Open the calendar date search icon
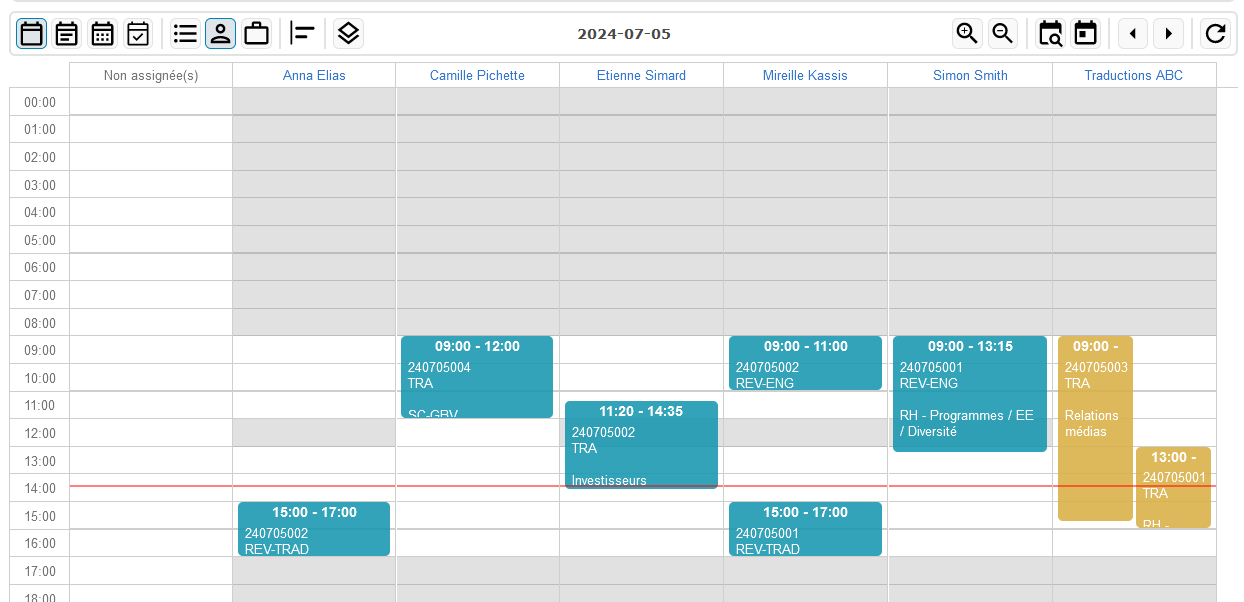This screenshot has height=602, width=1244. coord(1050,34)
